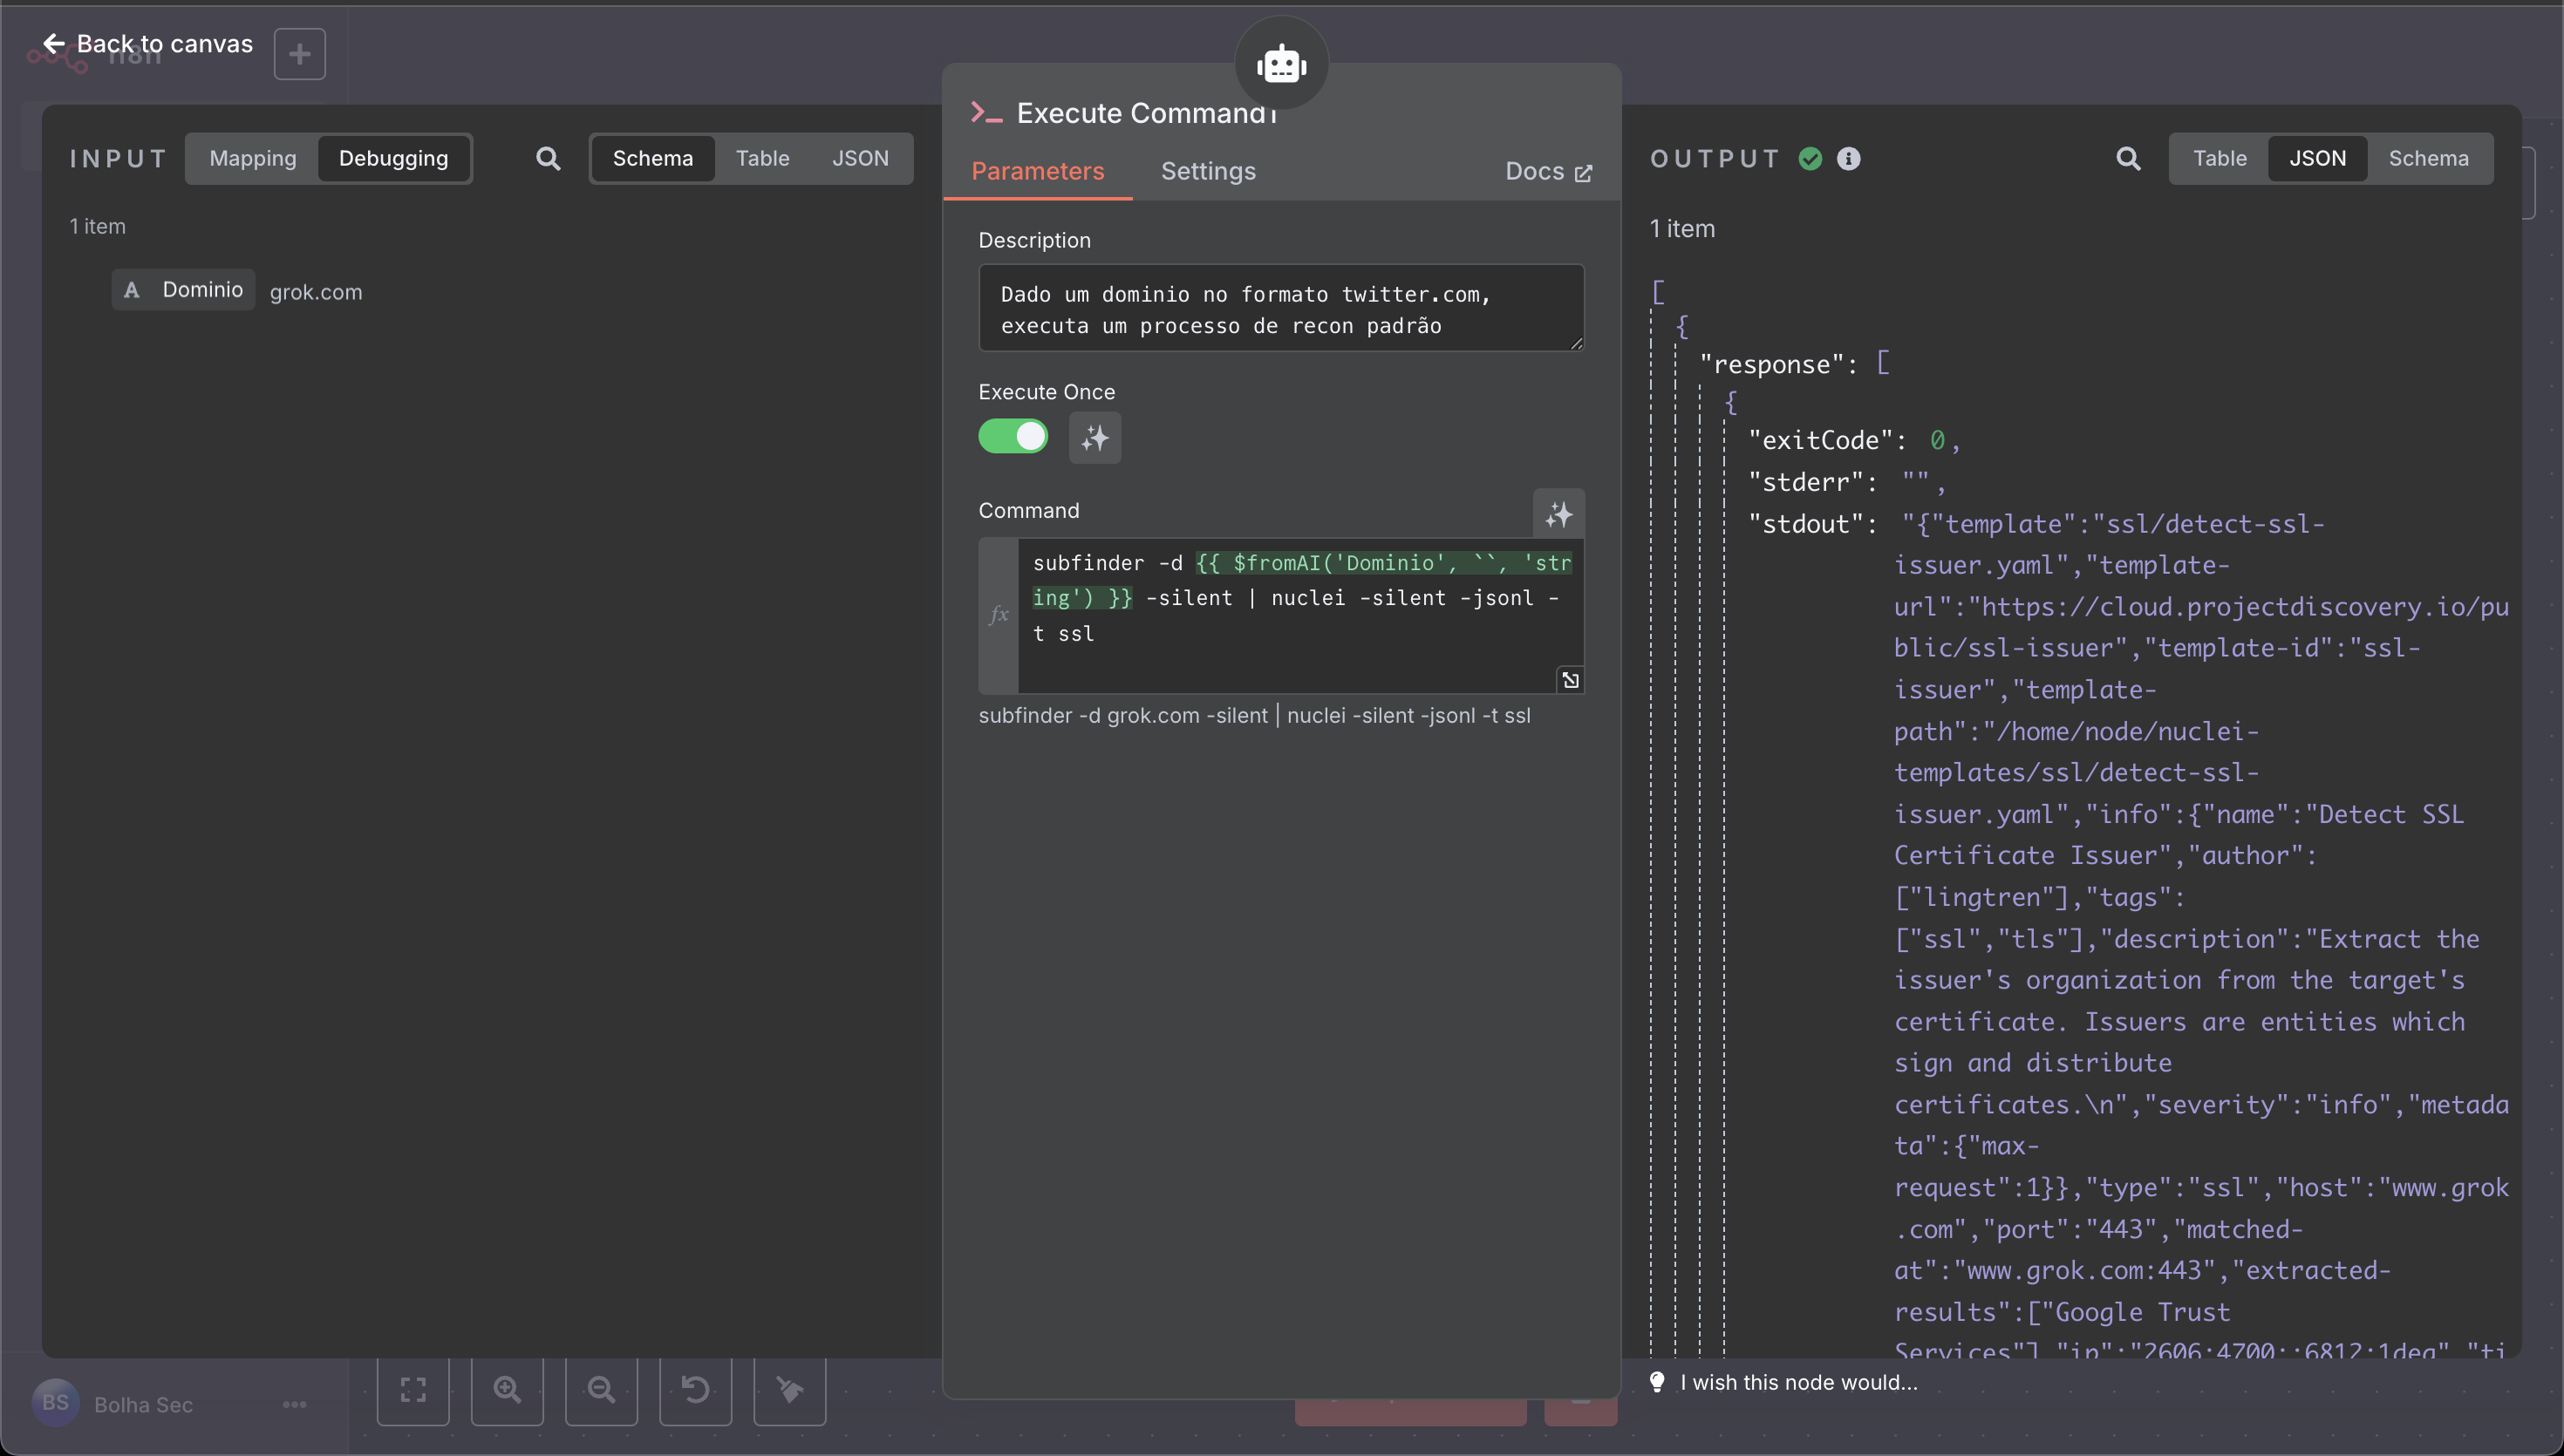Switch output view to Schema
The height and width of the screenshot is (1456, 2564).
[2428, 158]
